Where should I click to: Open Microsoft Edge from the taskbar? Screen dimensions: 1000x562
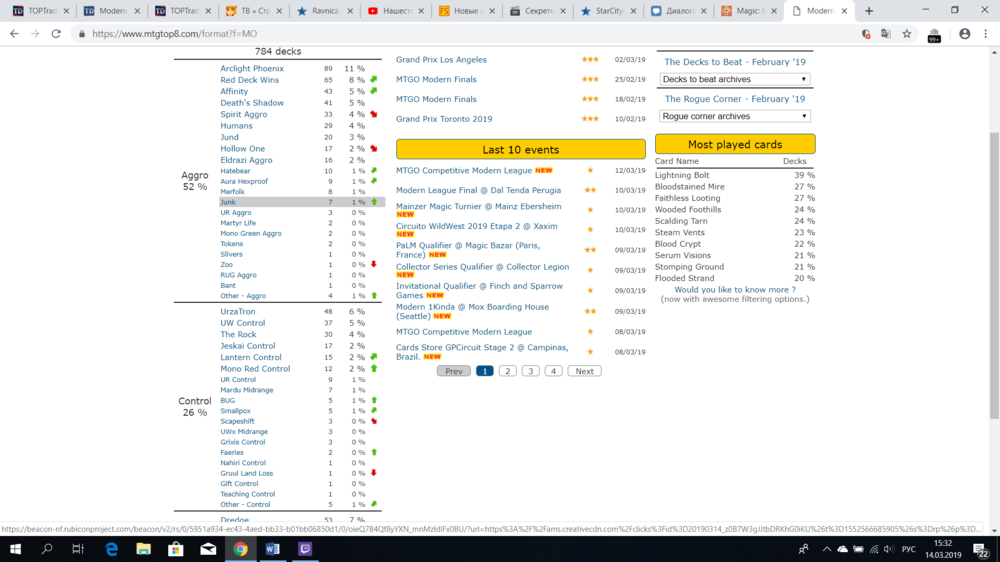[112, 549]
